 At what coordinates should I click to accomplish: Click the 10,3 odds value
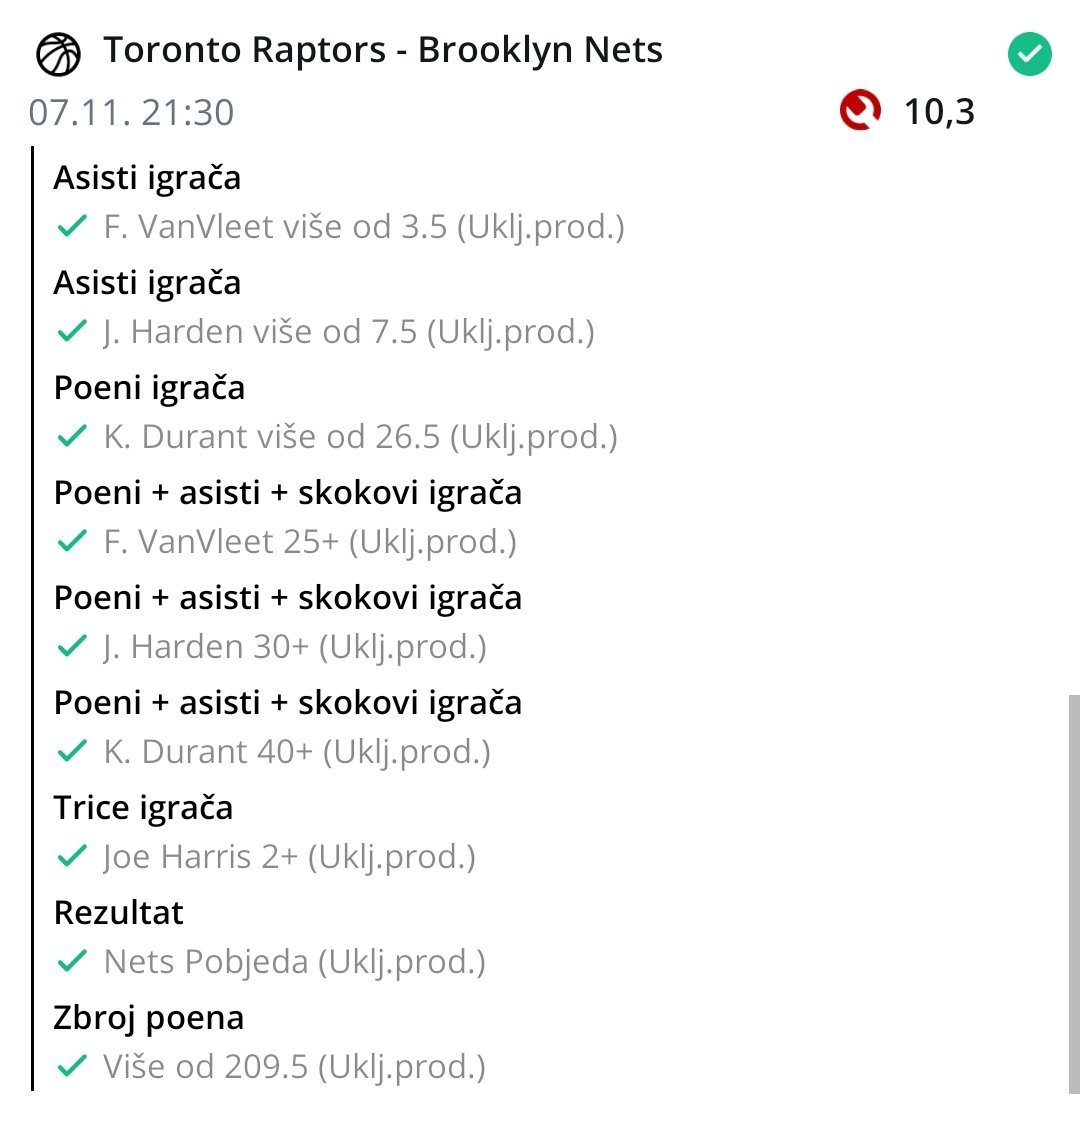tap(939, 112)
